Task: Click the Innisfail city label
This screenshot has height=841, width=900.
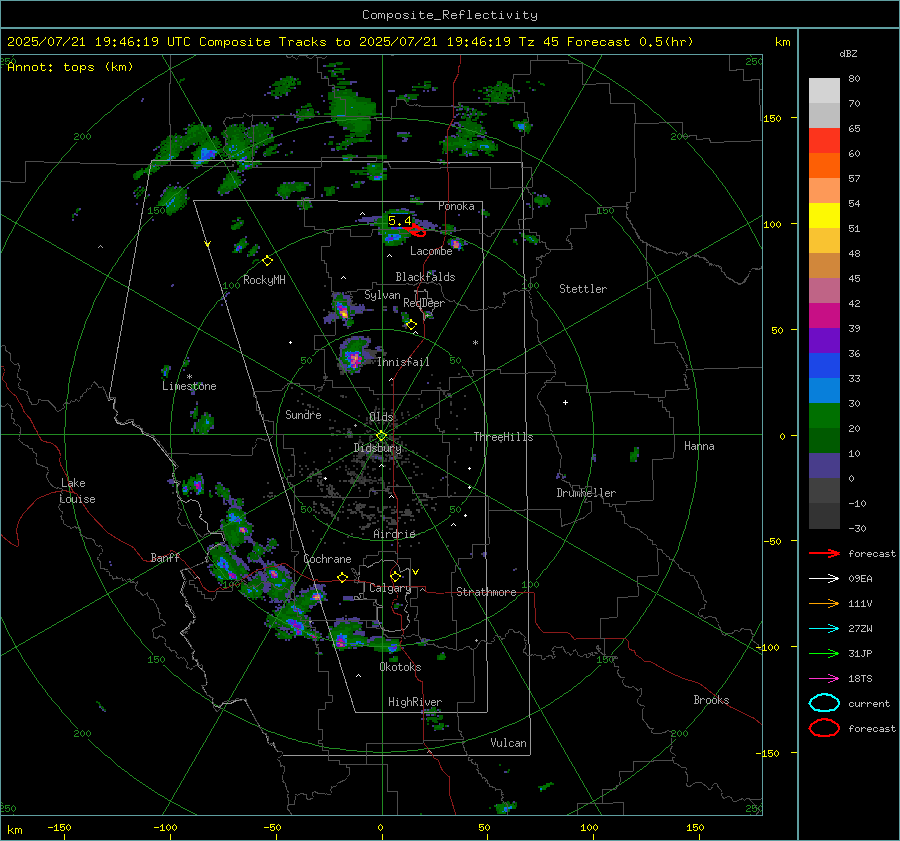Action: tap(403, 362)
